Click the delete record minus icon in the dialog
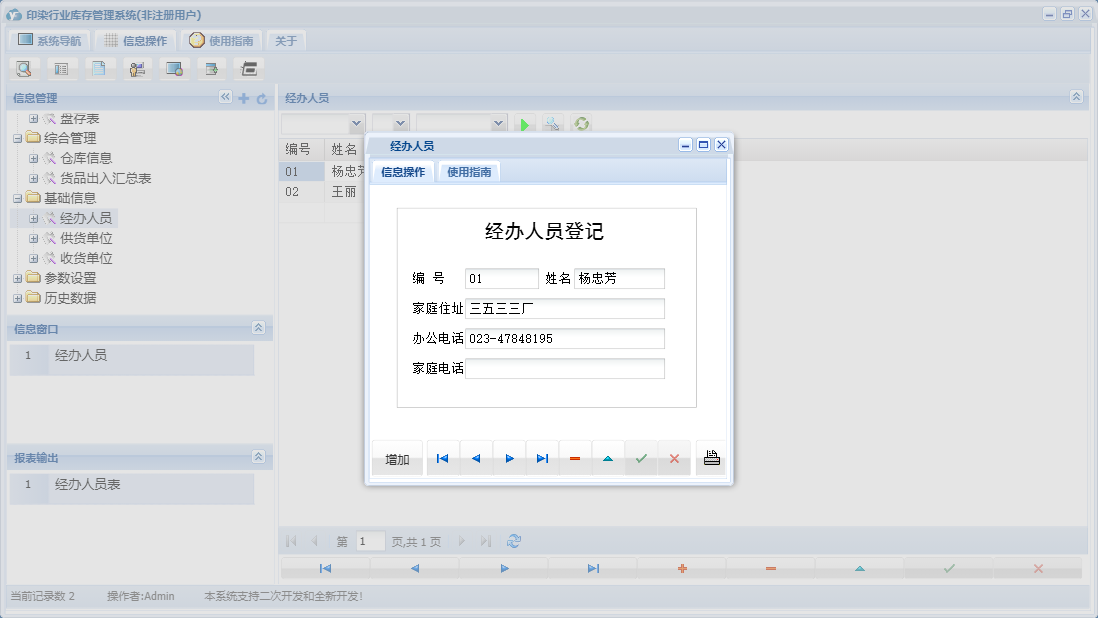This screenshot has height=618, width=1098. (576, 457)
